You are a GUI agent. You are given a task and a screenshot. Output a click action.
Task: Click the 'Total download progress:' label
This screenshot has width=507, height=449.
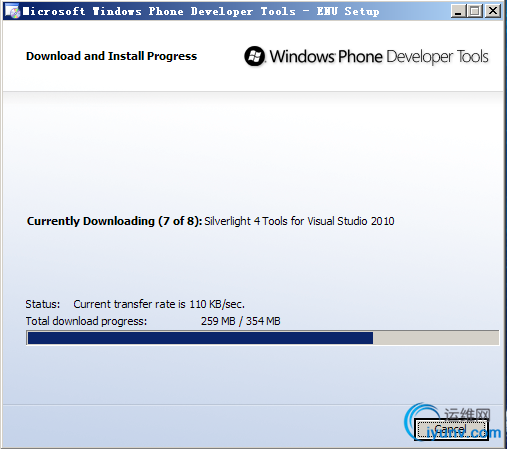tap(86, 321)
